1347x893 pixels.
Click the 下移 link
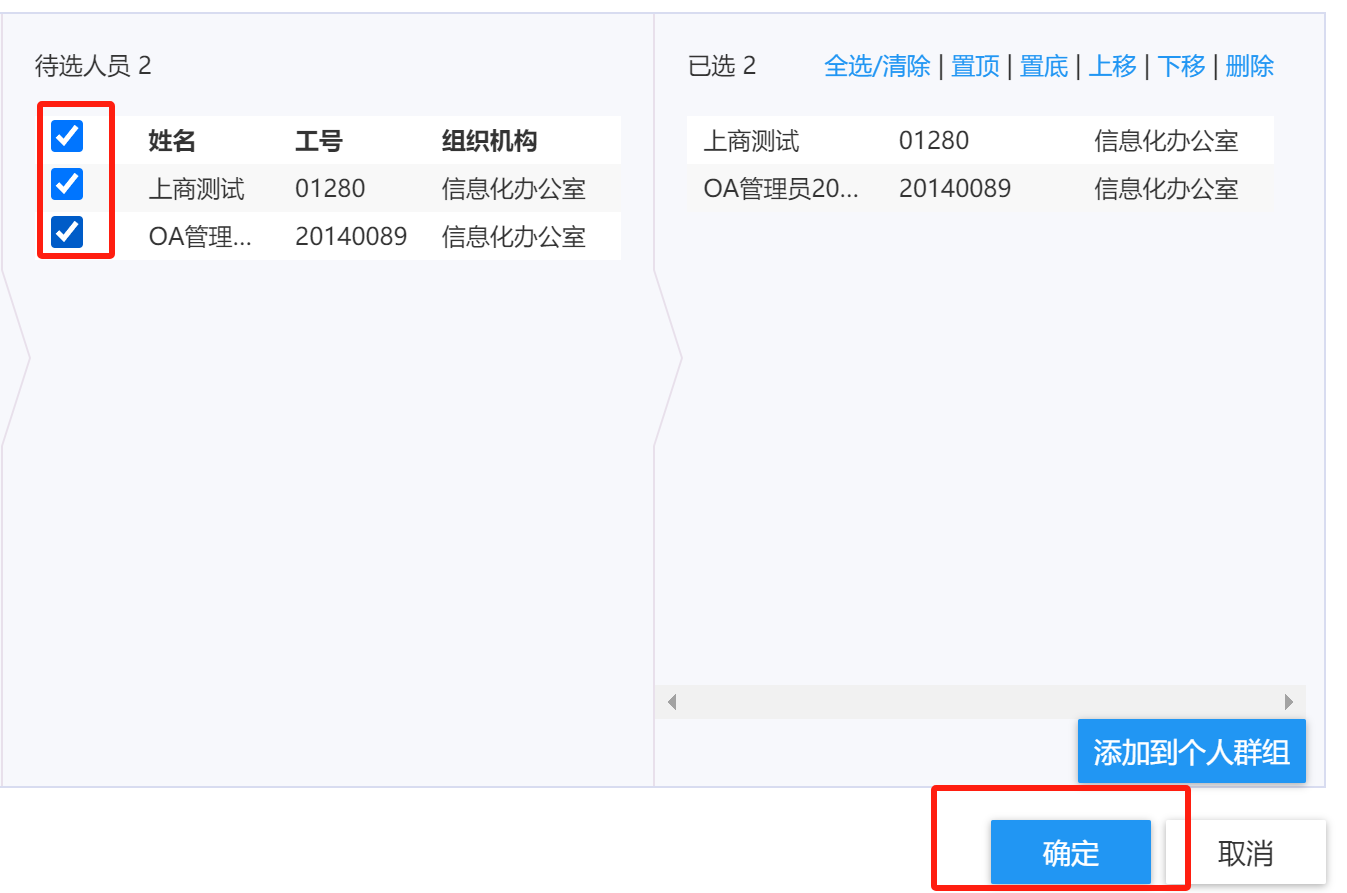1181,66
